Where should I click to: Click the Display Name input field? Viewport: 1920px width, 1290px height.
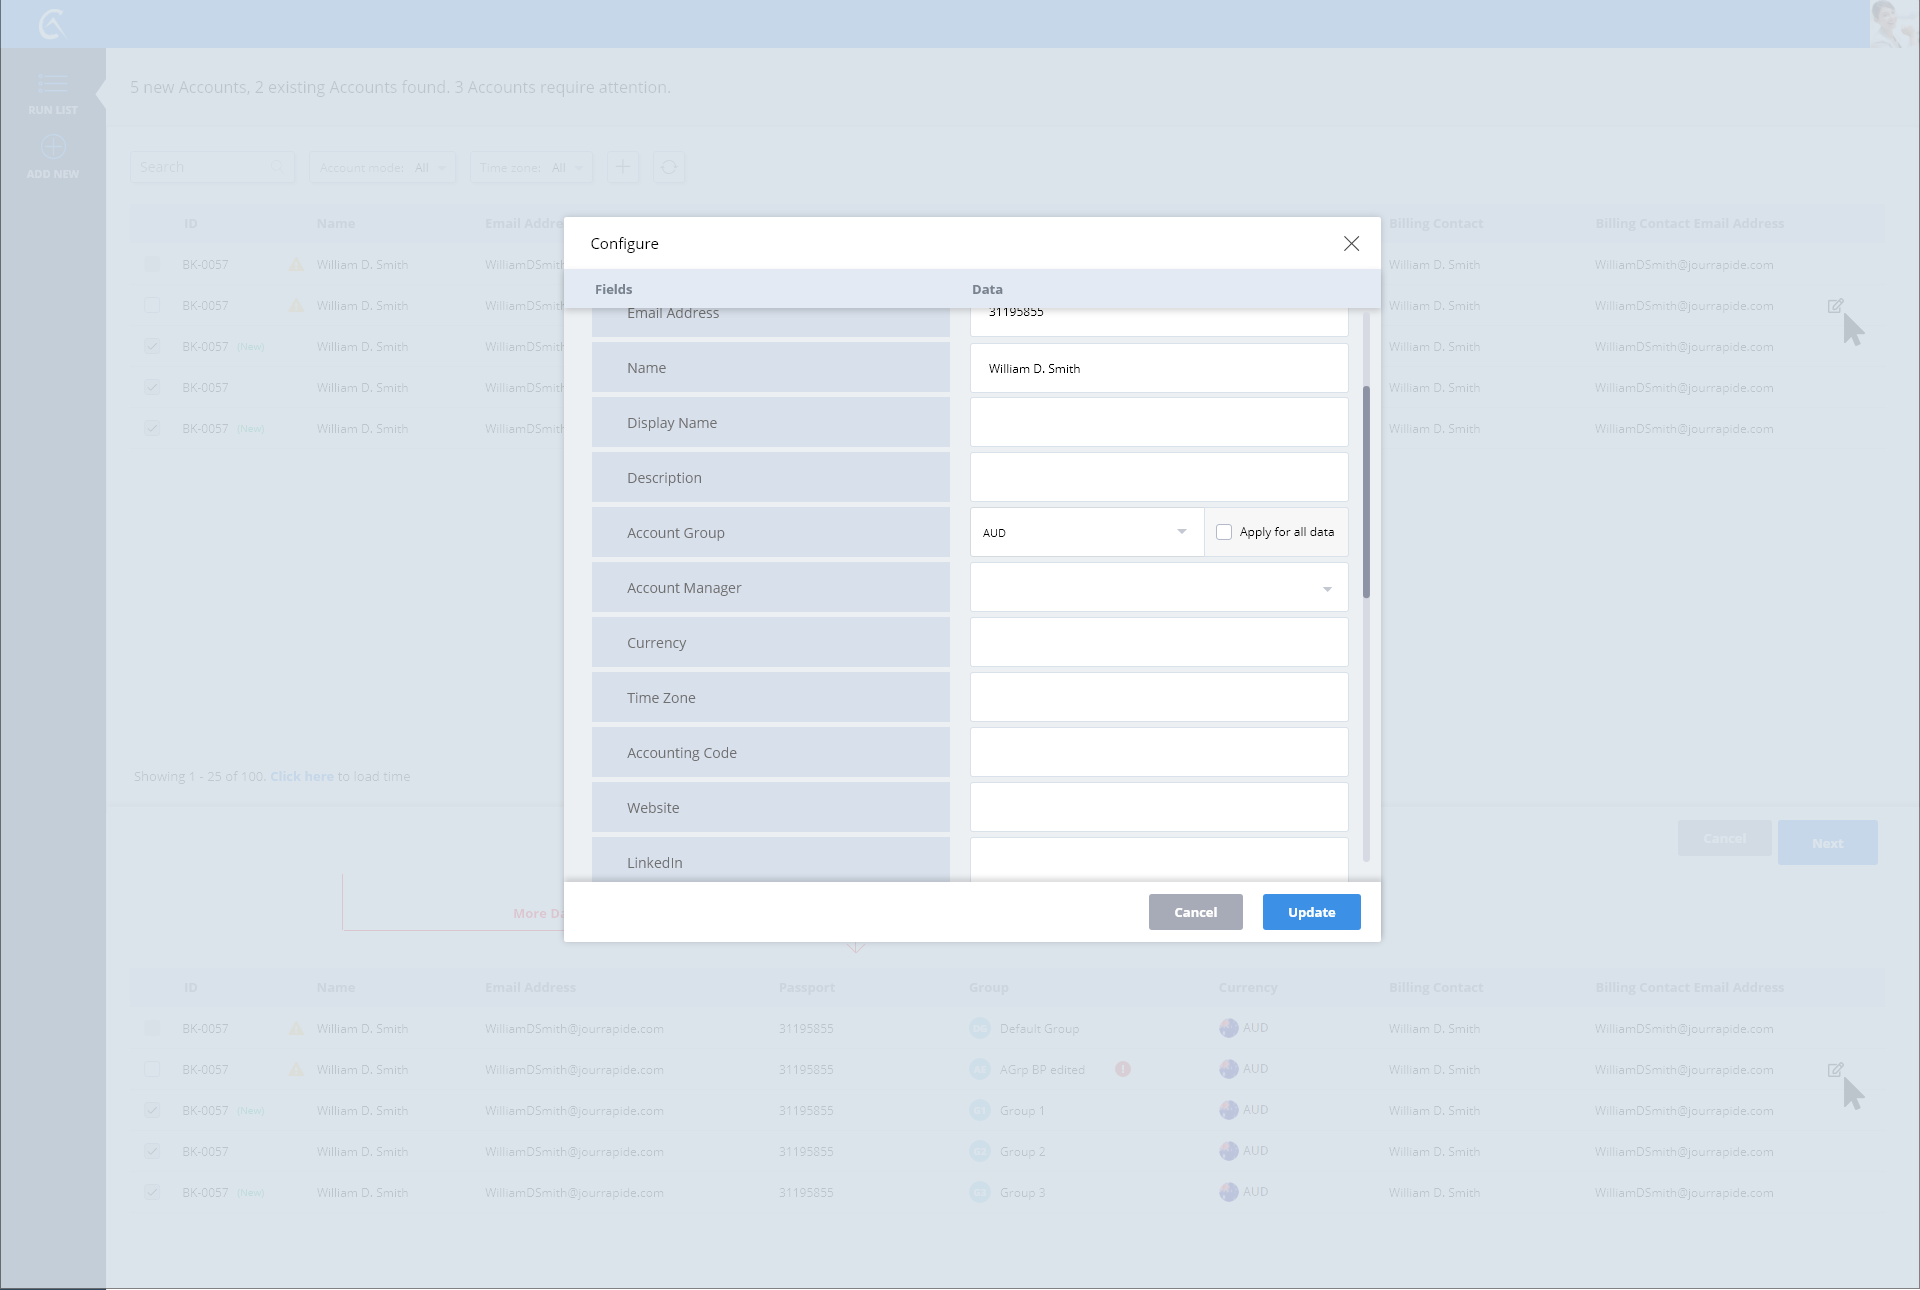pos(1158,423)
